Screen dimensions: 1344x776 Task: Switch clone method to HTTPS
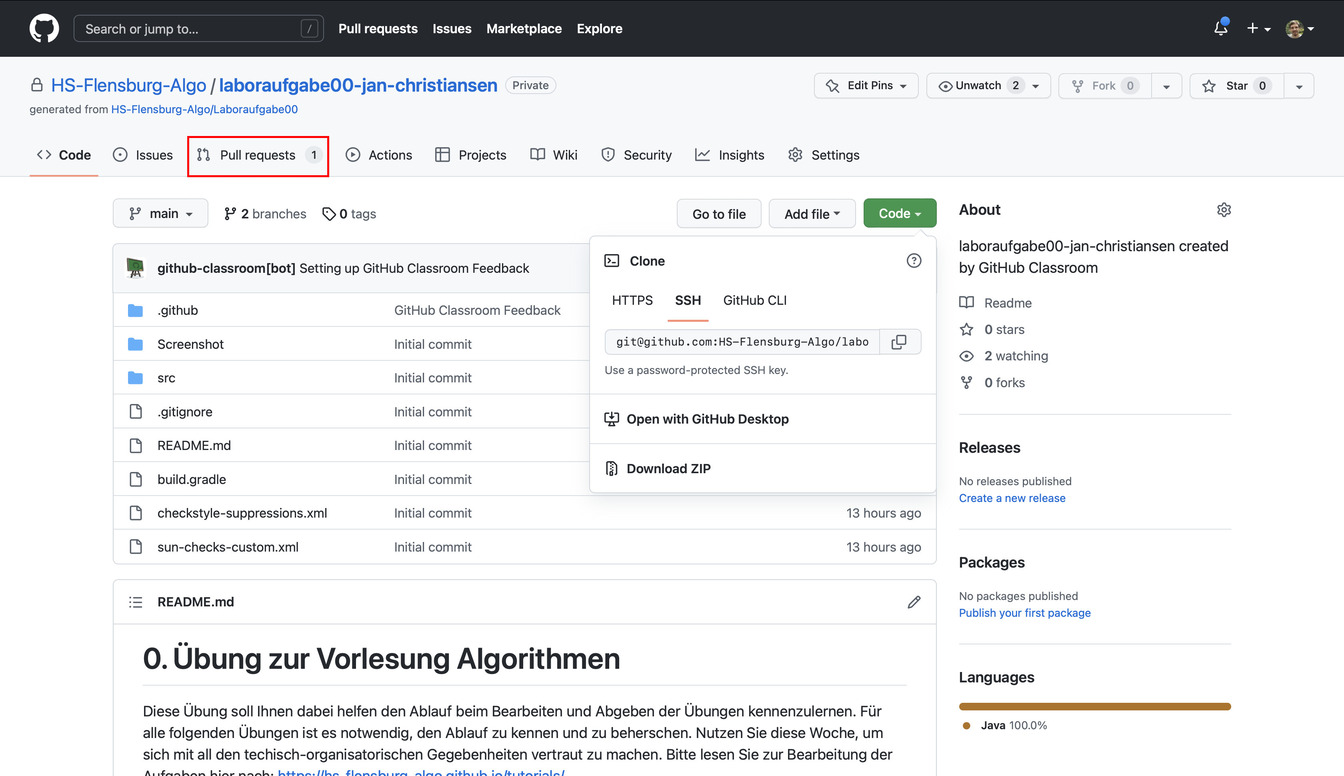(x=632, y=300)
